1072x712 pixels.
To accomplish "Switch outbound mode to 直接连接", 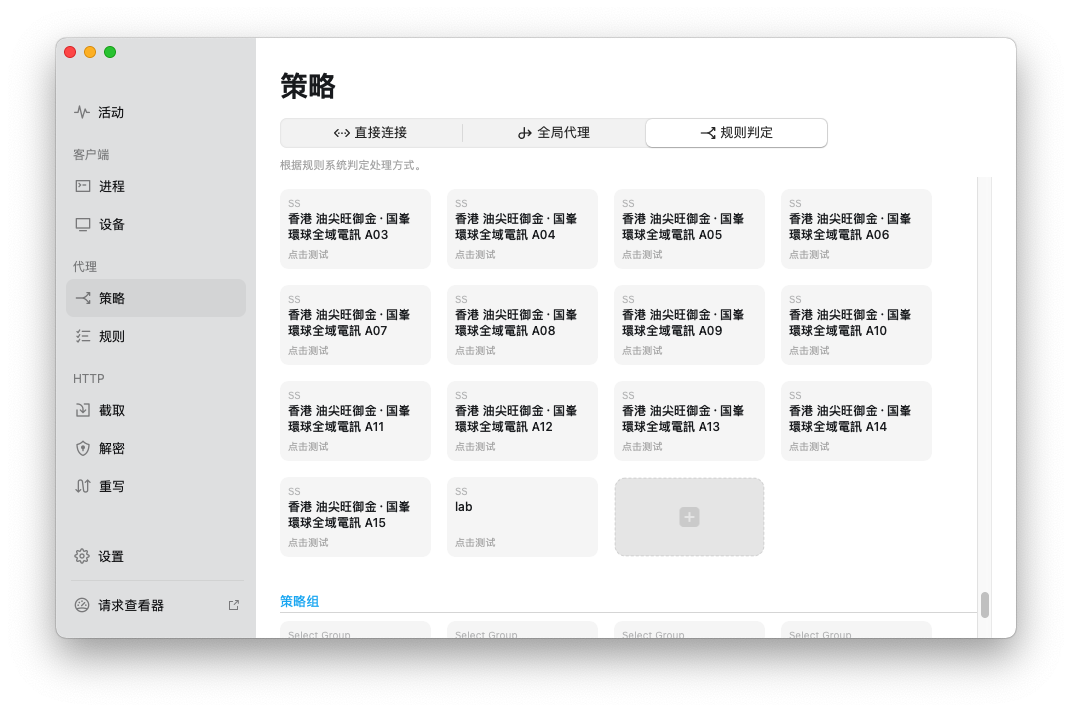I will point(370,132).
